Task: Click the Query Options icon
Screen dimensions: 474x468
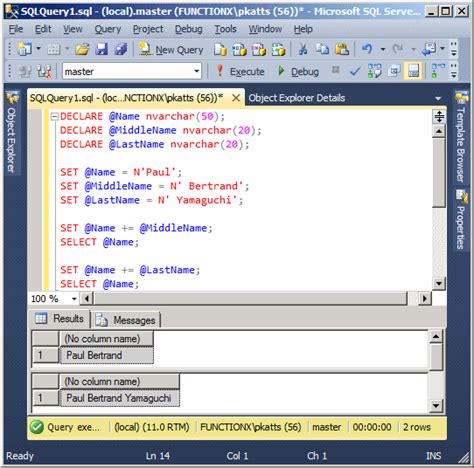Action: point(394,71)
